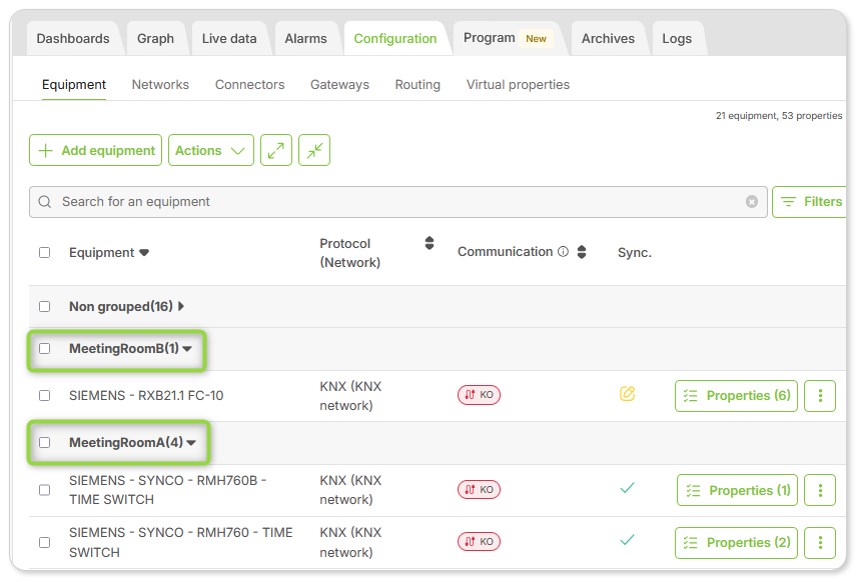Click KO status badge for RXB21.1 FC-10

[x=479, y=395]
